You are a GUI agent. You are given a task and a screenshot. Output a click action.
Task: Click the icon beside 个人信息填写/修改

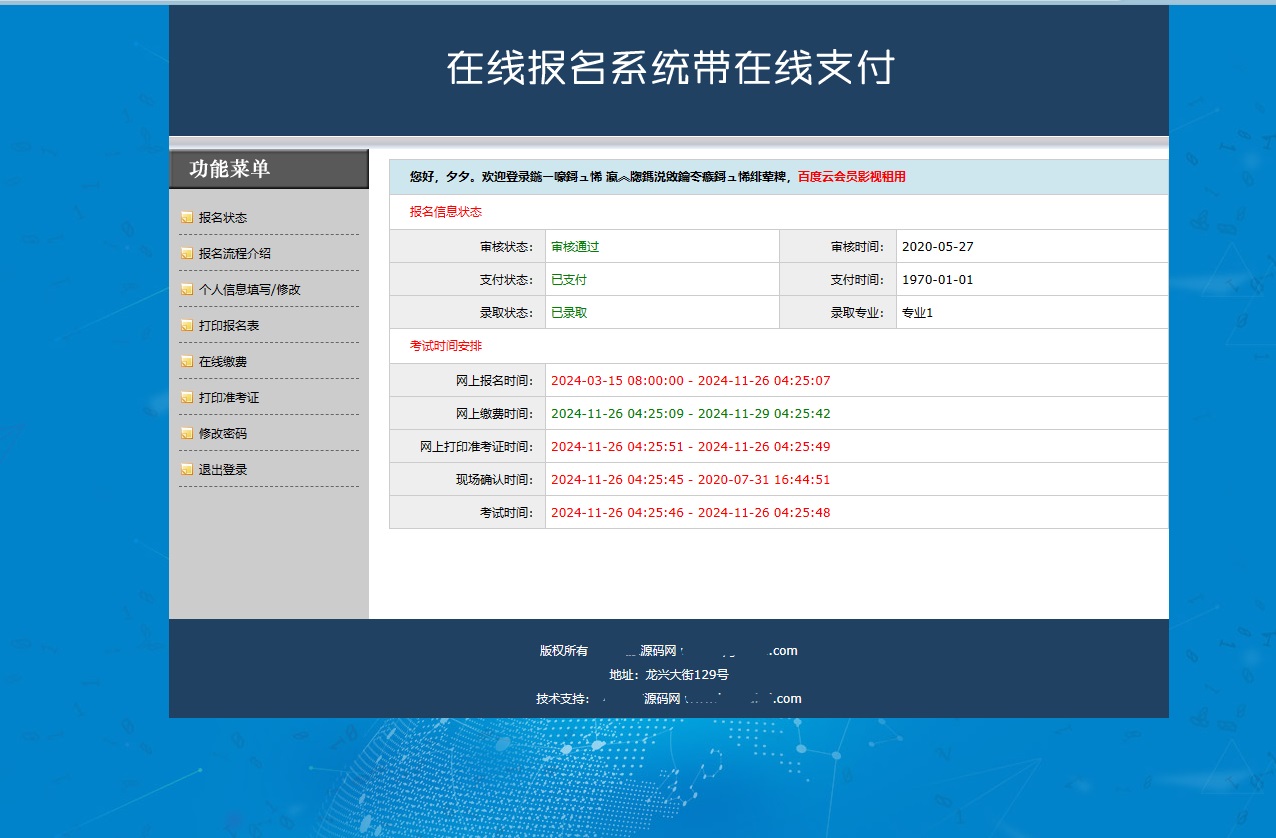tap(186, 290)
